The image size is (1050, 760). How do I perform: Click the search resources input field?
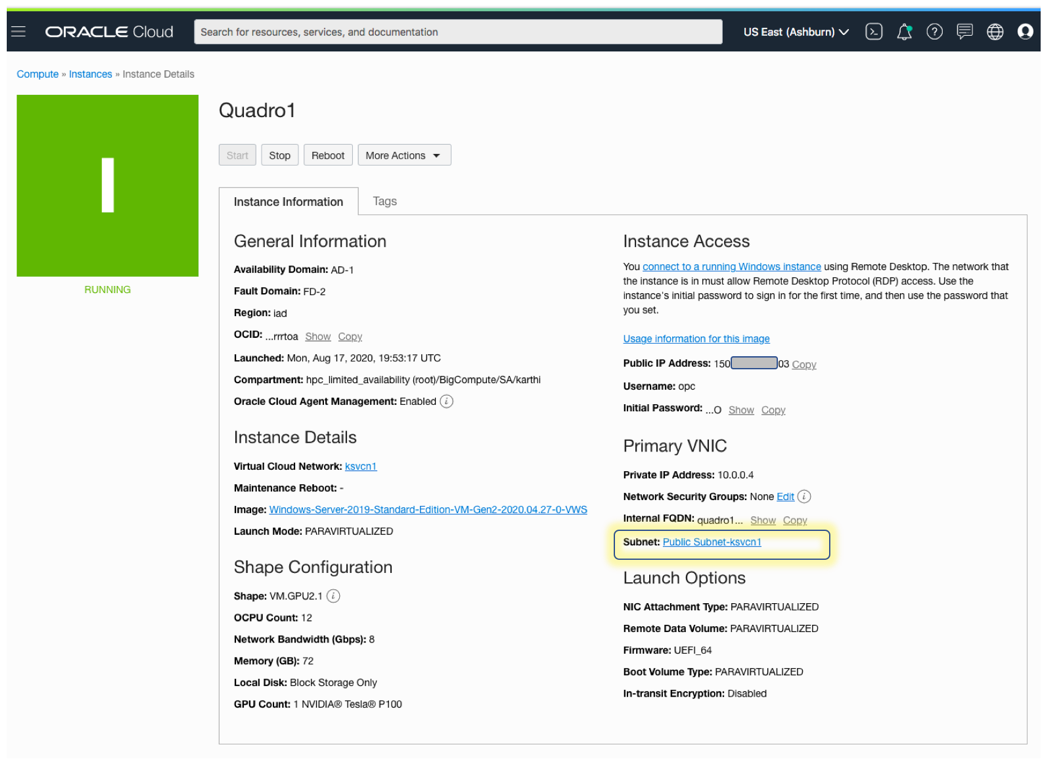click(457, 31)
